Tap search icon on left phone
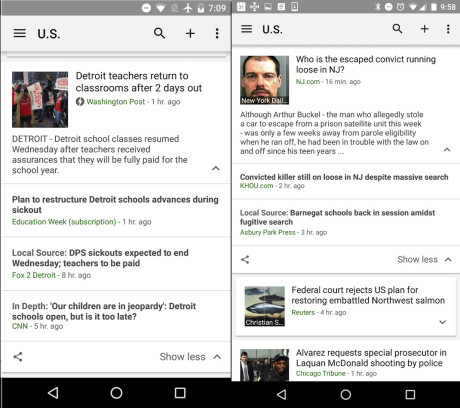Screen dimensions: 460x408 tap(159, 33)
